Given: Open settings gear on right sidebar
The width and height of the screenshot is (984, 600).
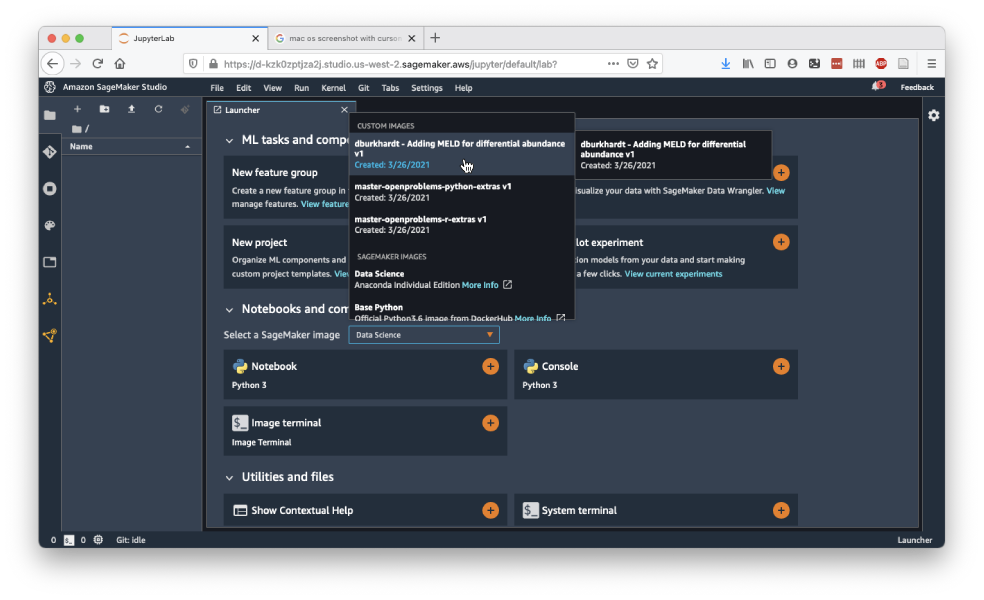Looking at the screenshot, I should [934, 115].
